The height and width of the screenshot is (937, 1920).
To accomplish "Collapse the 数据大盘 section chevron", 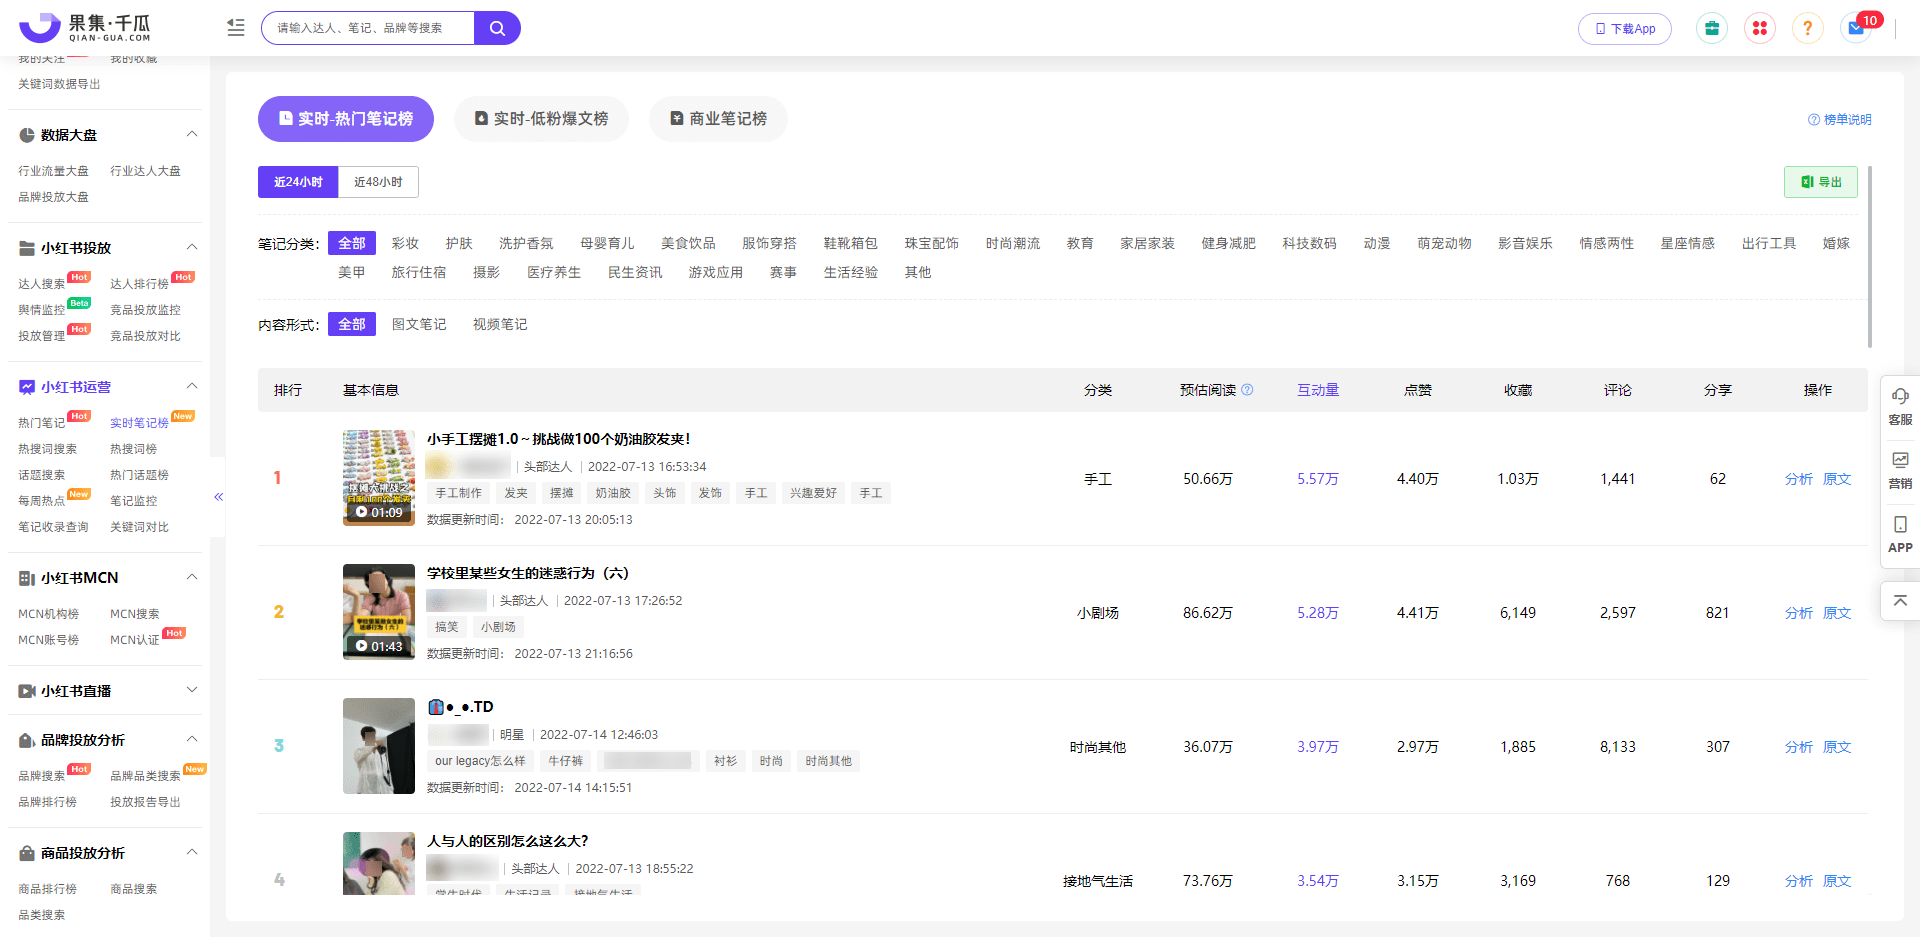I will point(192,134).
